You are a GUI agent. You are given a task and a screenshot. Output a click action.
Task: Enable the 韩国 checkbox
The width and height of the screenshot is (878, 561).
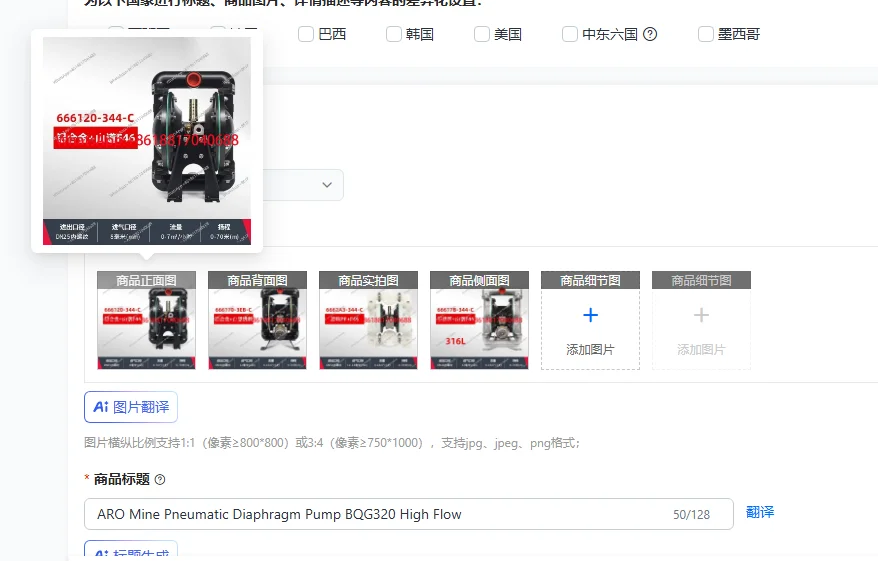coord(394,34)
